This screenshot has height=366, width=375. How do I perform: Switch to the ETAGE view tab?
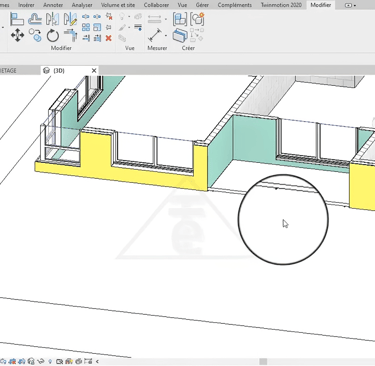[x=8, y=71]
